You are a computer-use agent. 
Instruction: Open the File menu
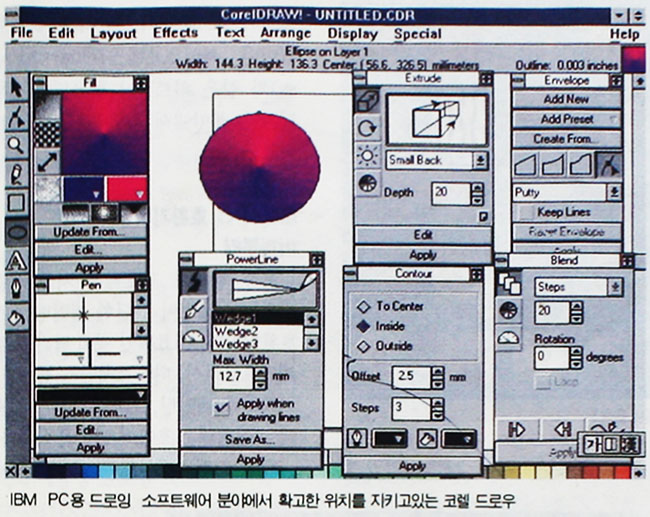(22, 33)
